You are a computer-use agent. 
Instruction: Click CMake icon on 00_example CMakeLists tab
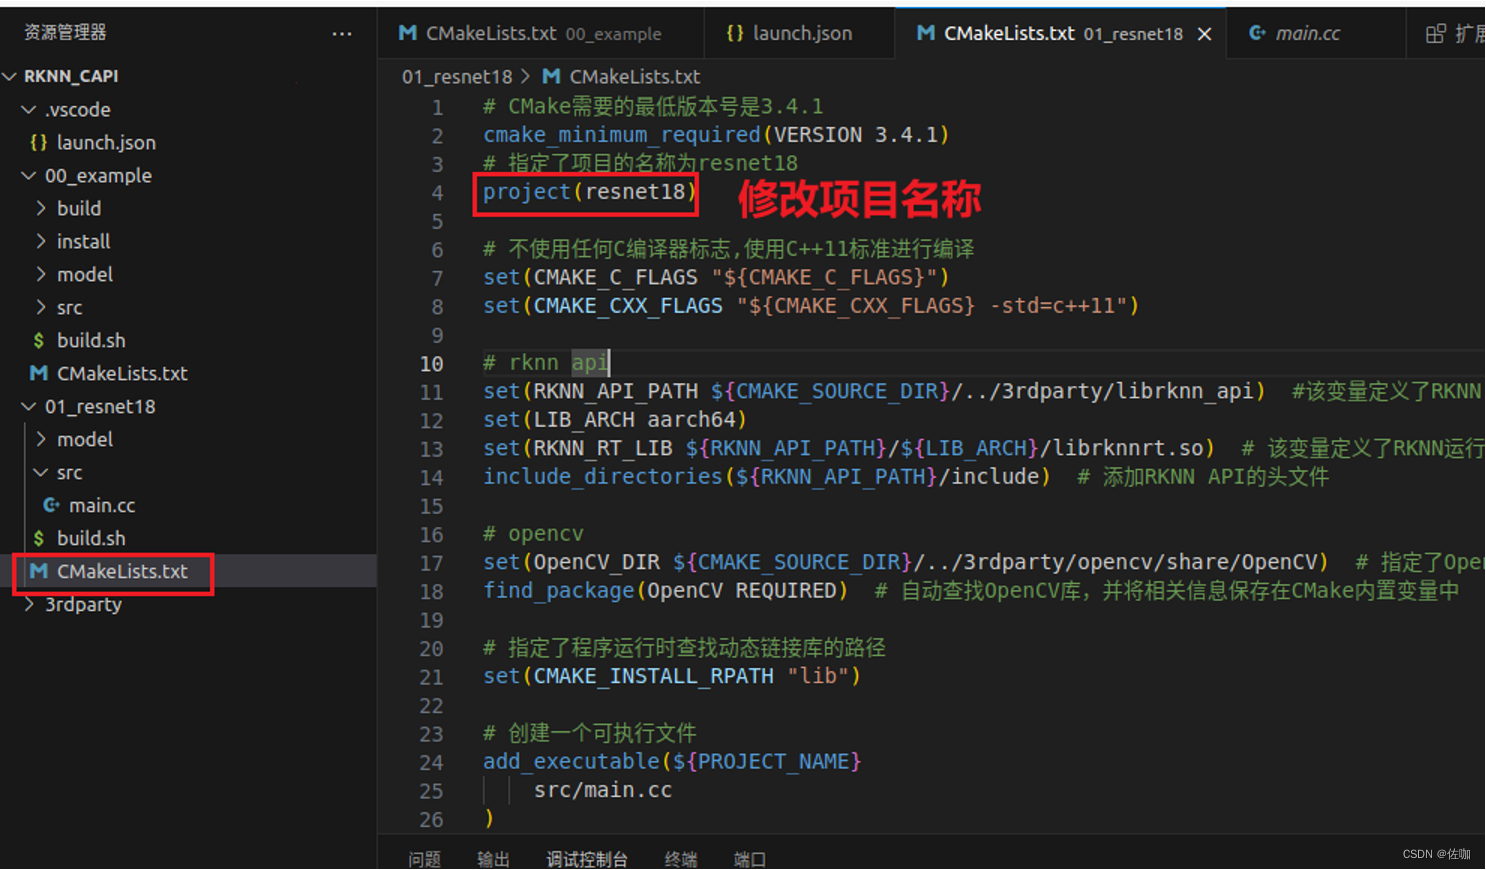click(407, 33)
